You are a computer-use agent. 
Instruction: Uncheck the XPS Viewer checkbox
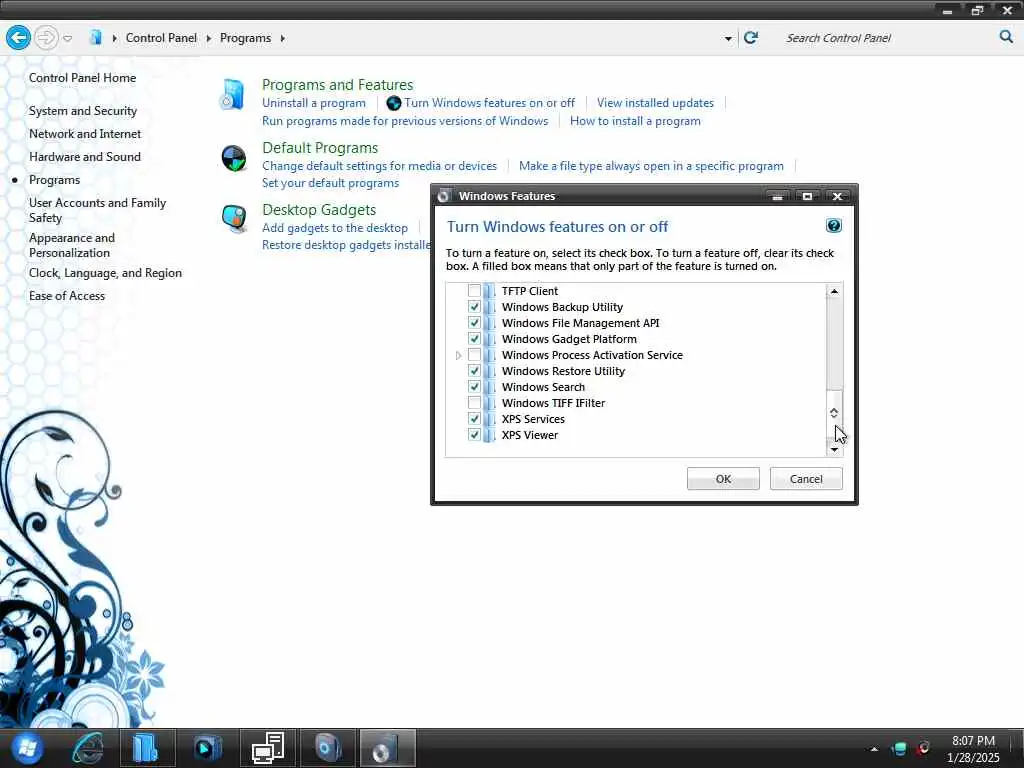tap(474, 435)
